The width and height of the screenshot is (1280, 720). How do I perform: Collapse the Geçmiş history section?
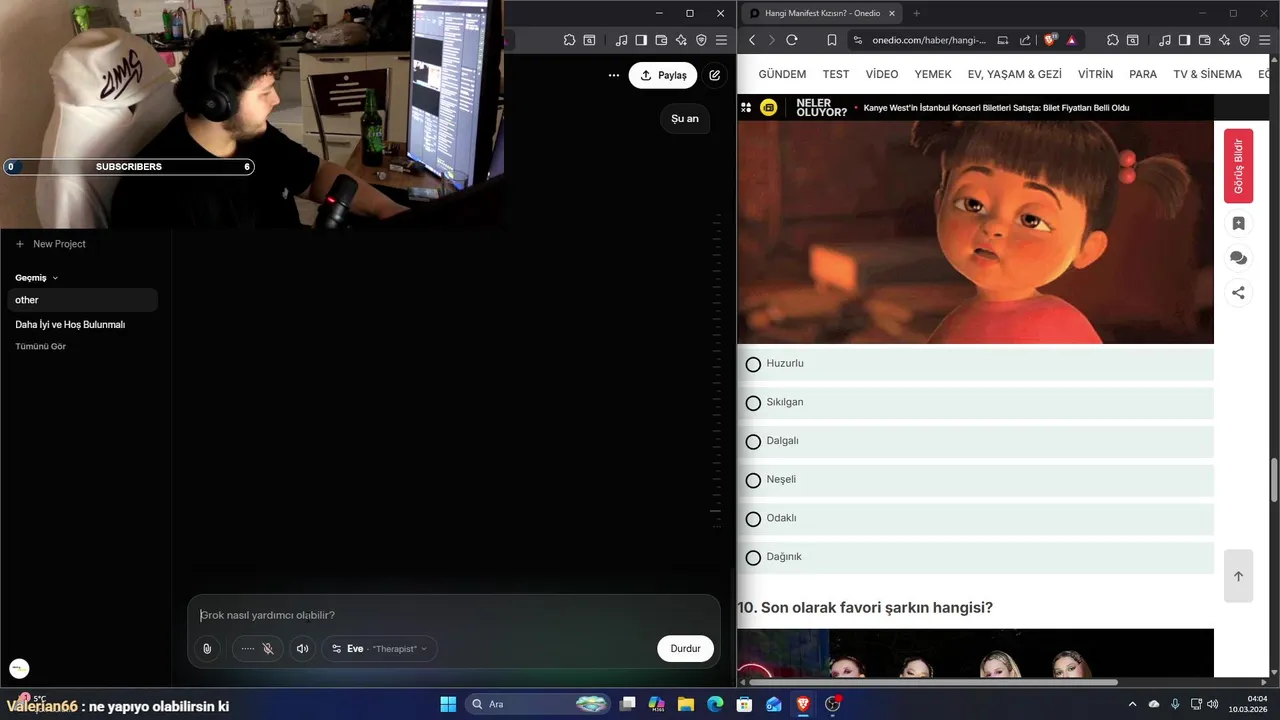36,278
